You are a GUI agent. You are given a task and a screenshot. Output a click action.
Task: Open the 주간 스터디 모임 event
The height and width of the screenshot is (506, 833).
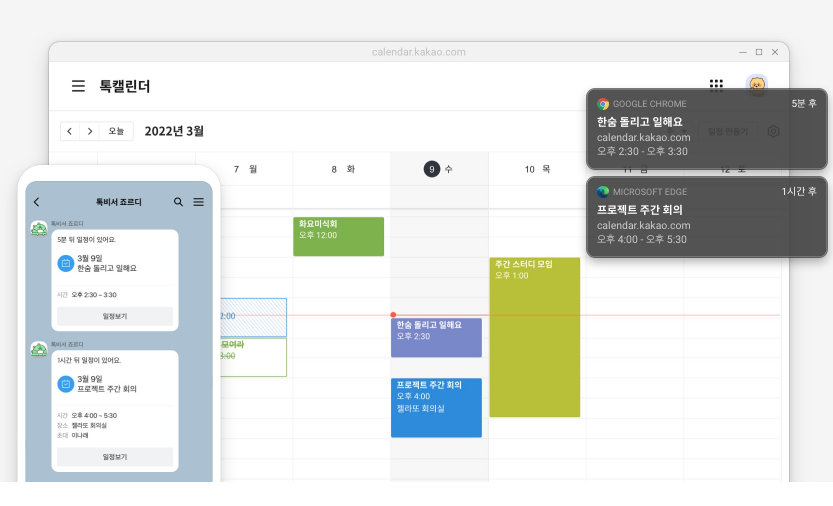click(534, 337)
